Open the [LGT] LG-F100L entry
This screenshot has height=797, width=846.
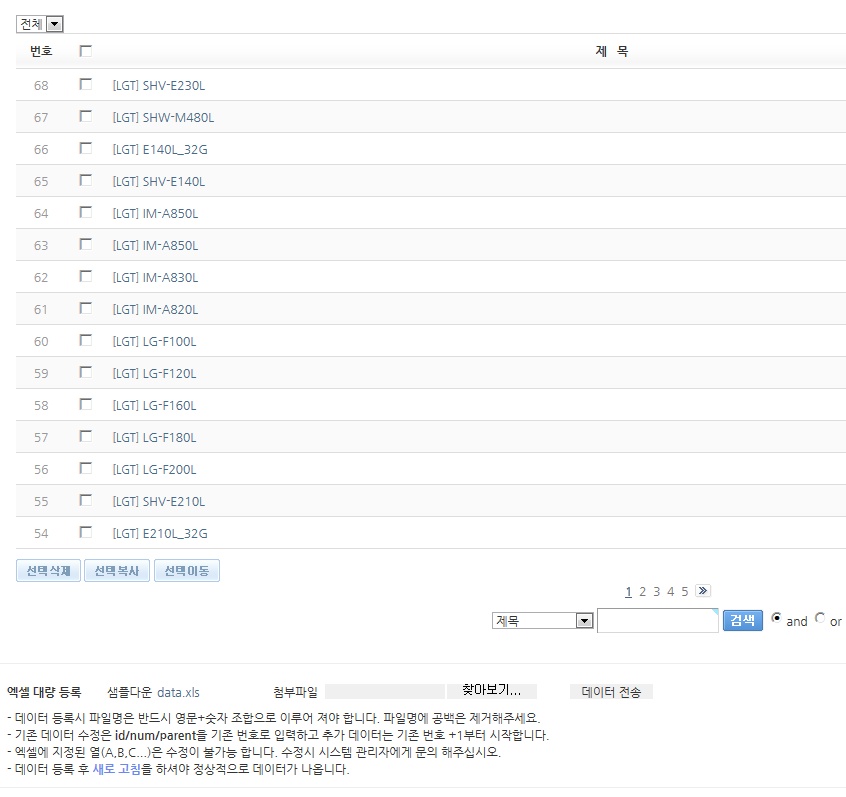pyautogui.click(x=154, y=342)
